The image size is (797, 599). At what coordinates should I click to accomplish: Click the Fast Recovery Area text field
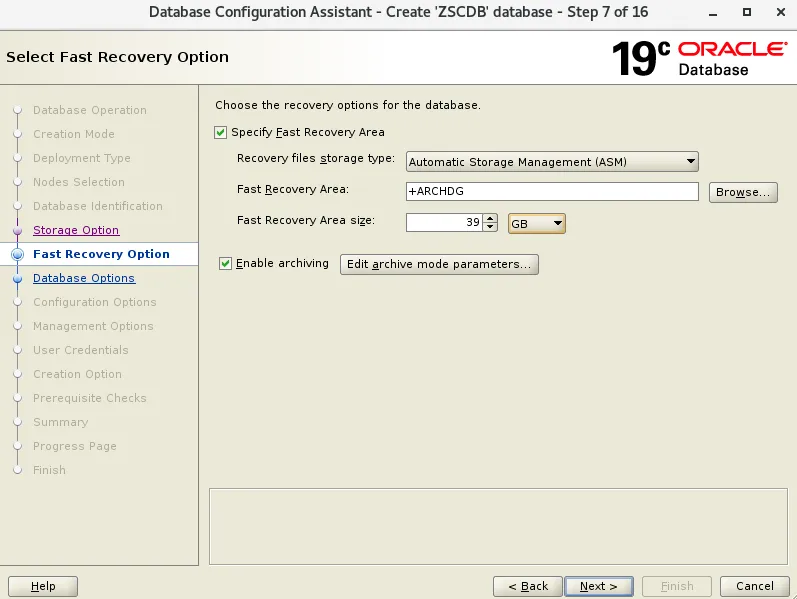tap(552, 191)
